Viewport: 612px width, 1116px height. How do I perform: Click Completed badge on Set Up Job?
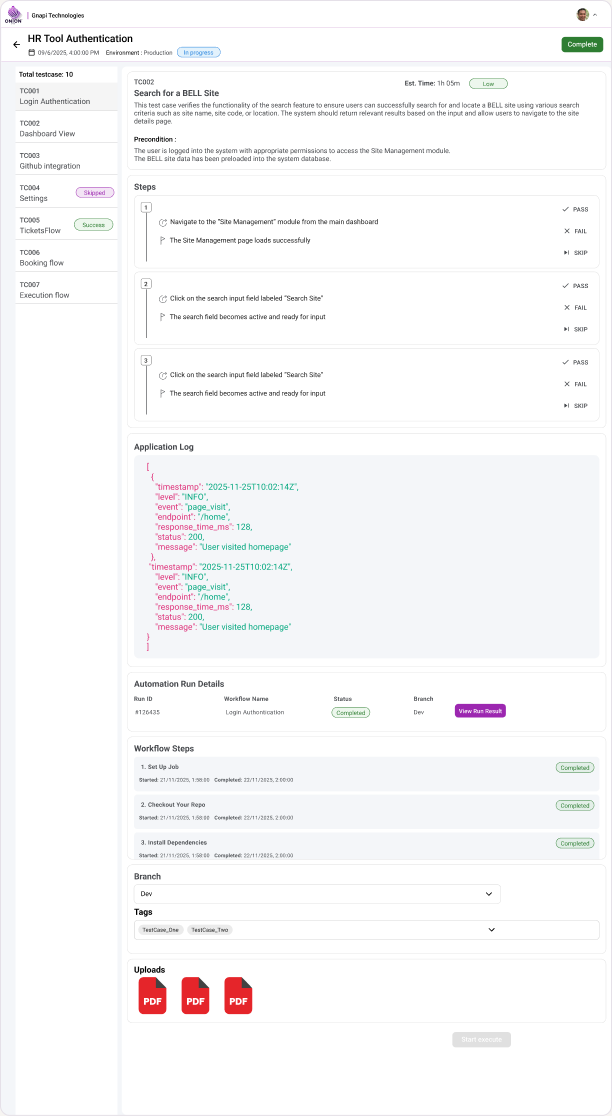pos(574,768)
